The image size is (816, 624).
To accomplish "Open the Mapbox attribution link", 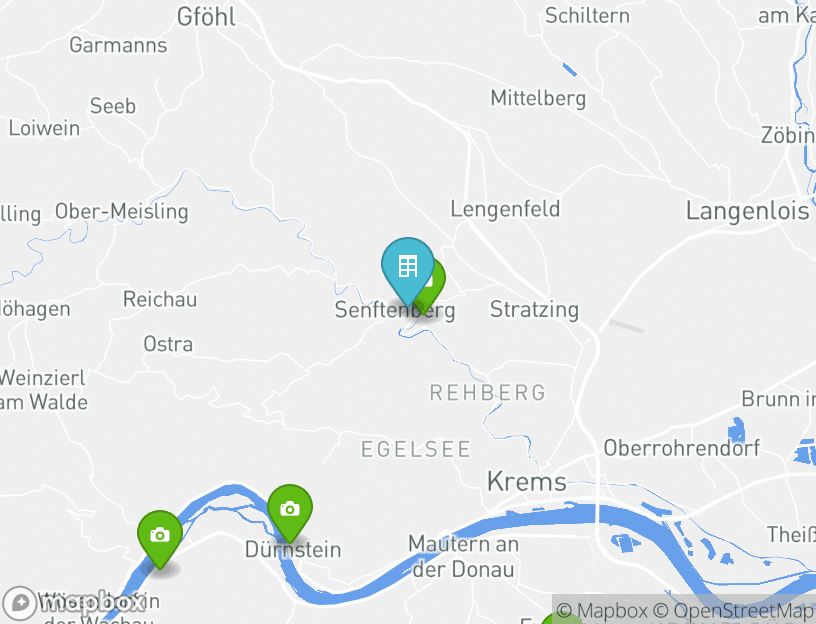I will (602, 610).
